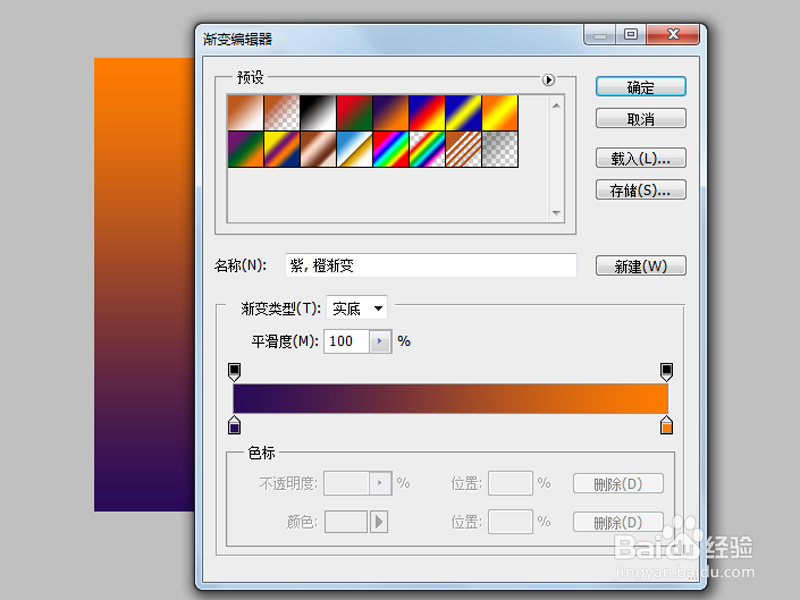Image resolution: width=800 pixels, height=600 pixels.
Task: Click the gradient name field showing 紫,橙渐变
Action: pos(430,265)
